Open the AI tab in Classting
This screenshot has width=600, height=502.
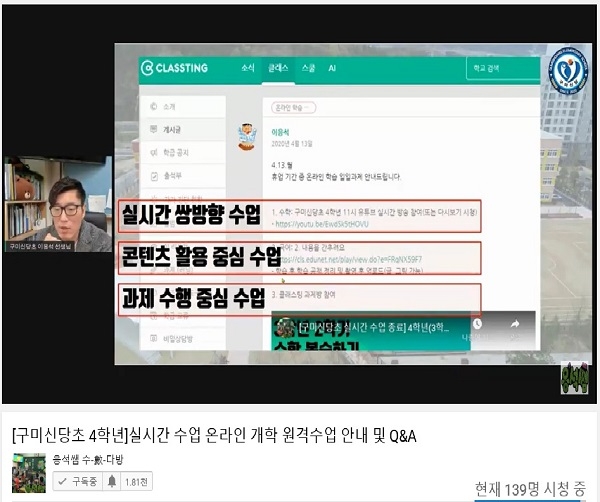pyautogui.click(x=333, y=68)
